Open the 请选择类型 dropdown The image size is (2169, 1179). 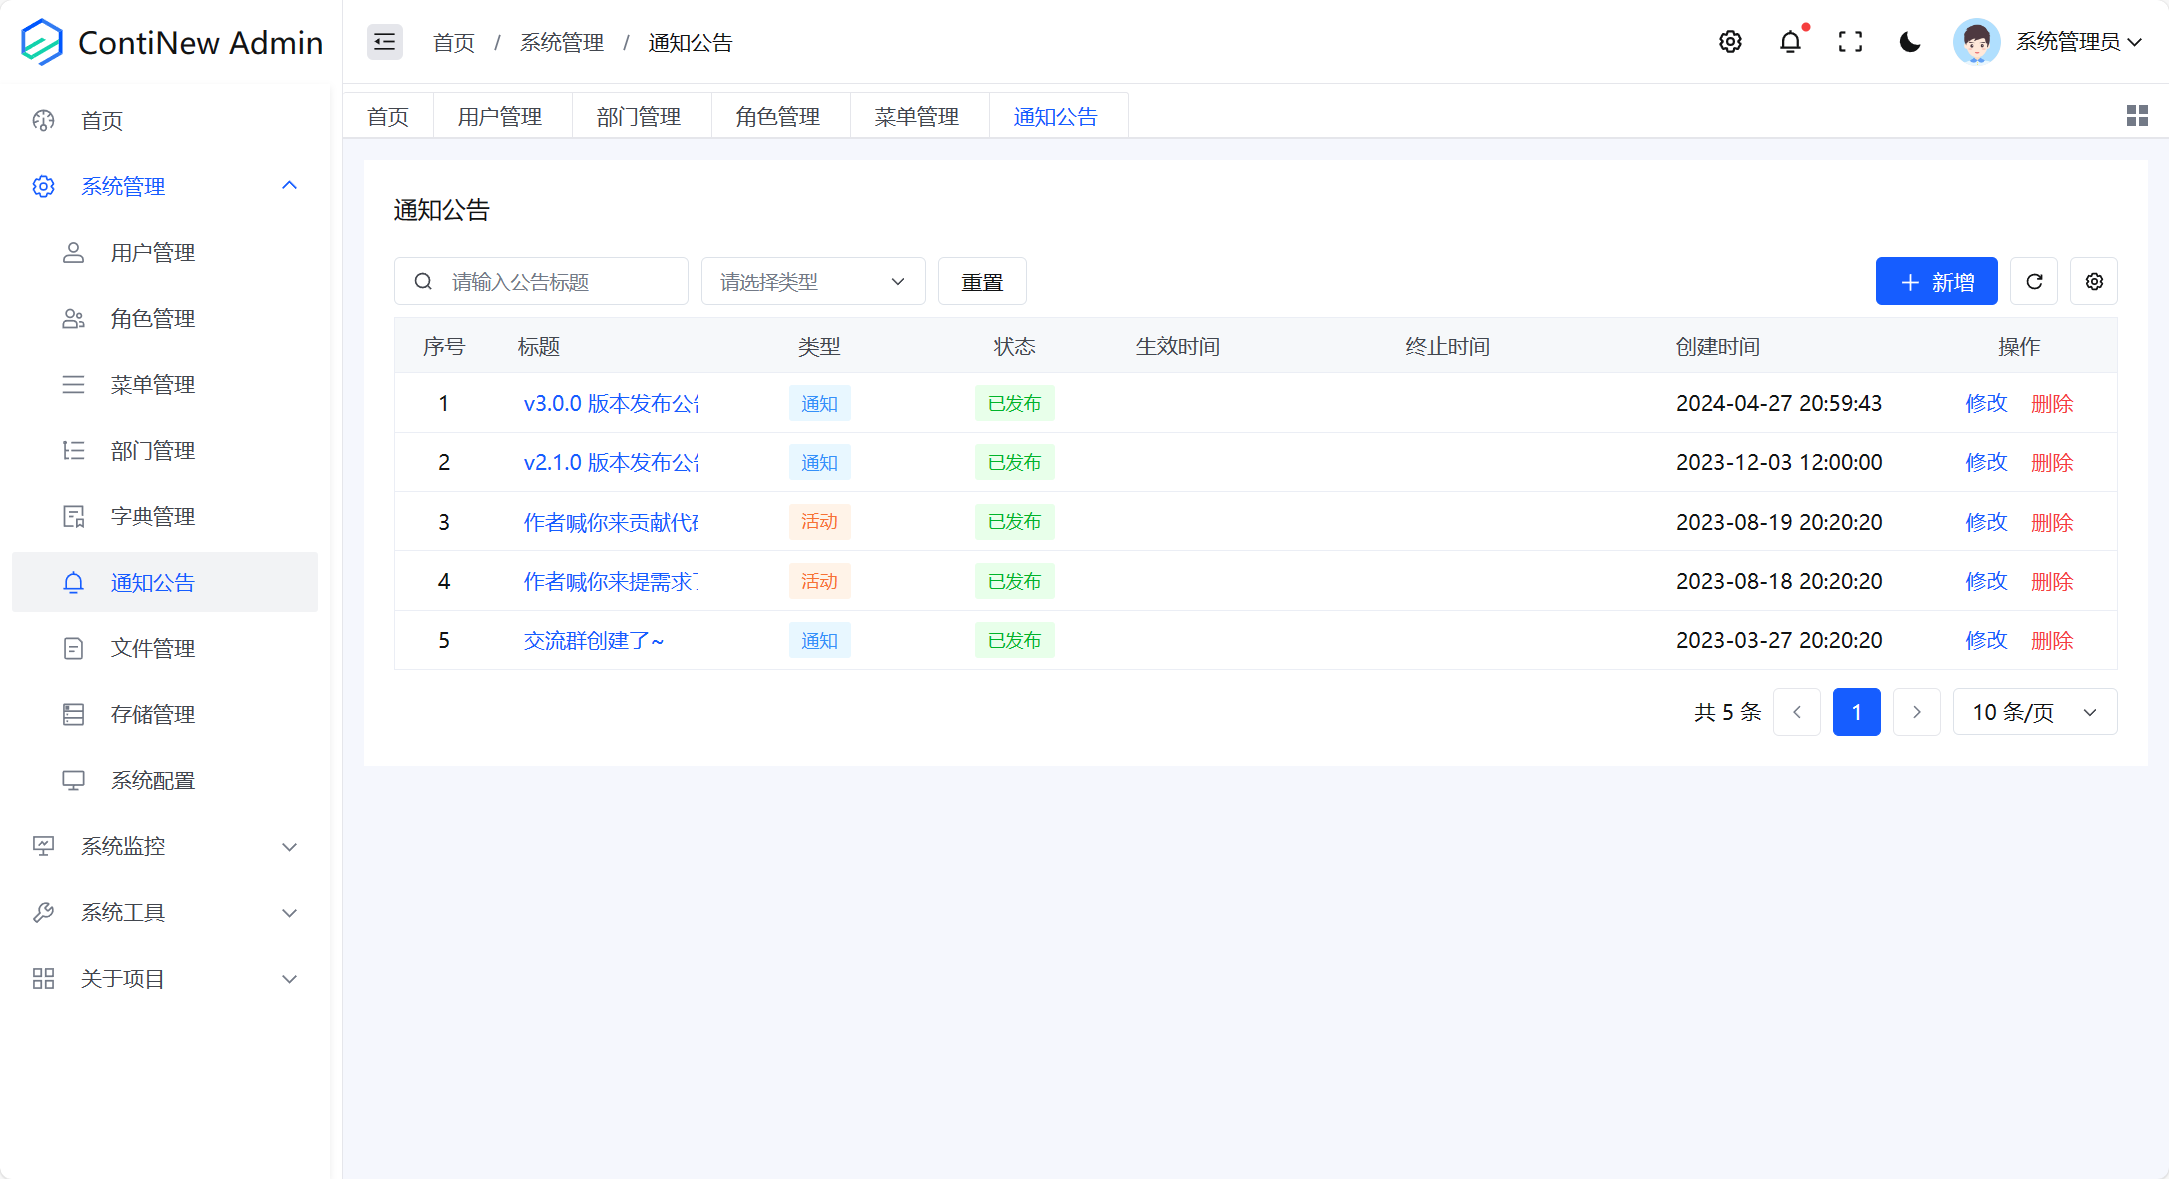[x=812, y=281]
